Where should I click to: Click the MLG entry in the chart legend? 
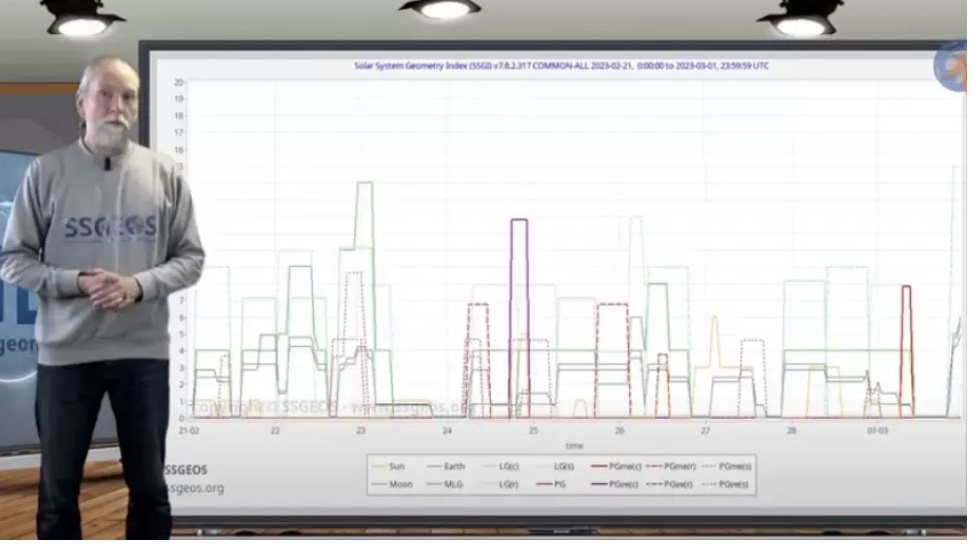pyautogui.click(x=445, y=484)
